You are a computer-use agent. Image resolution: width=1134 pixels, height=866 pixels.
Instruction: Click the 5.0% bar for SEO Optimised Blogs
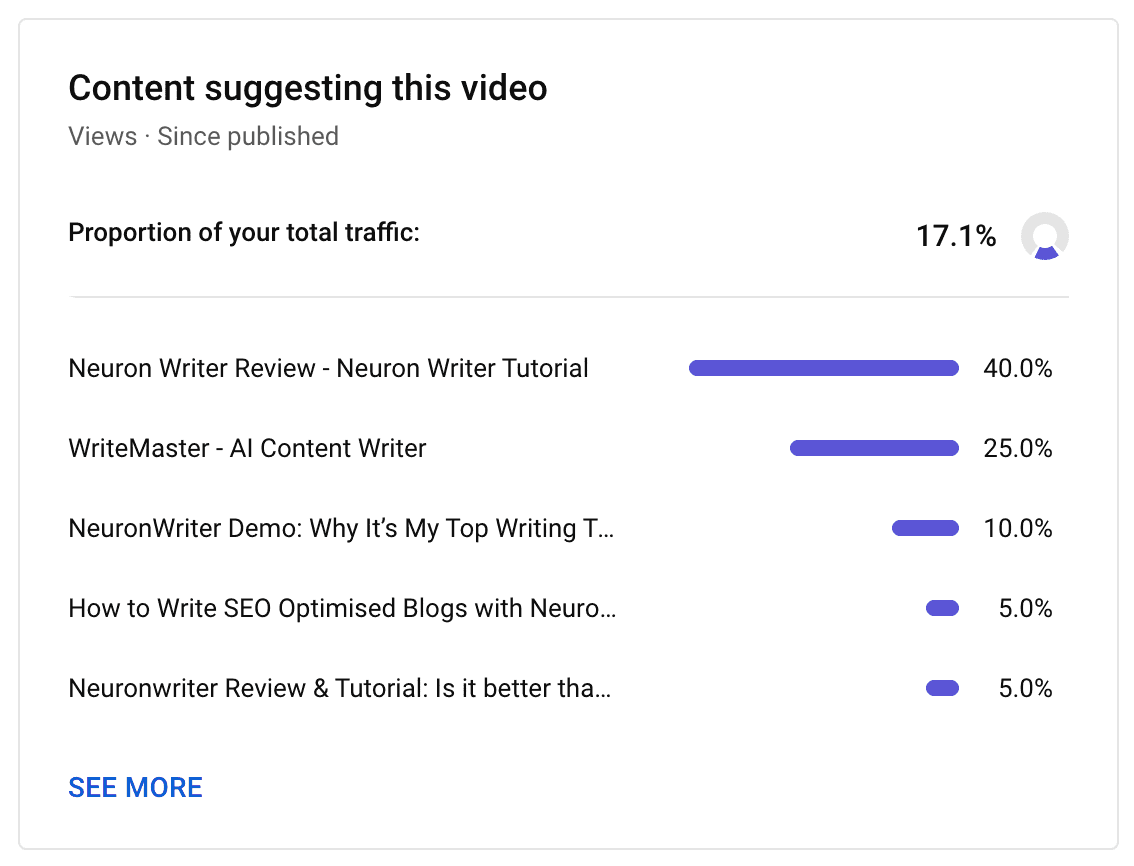pyautogui.click(x=942, y=608)
